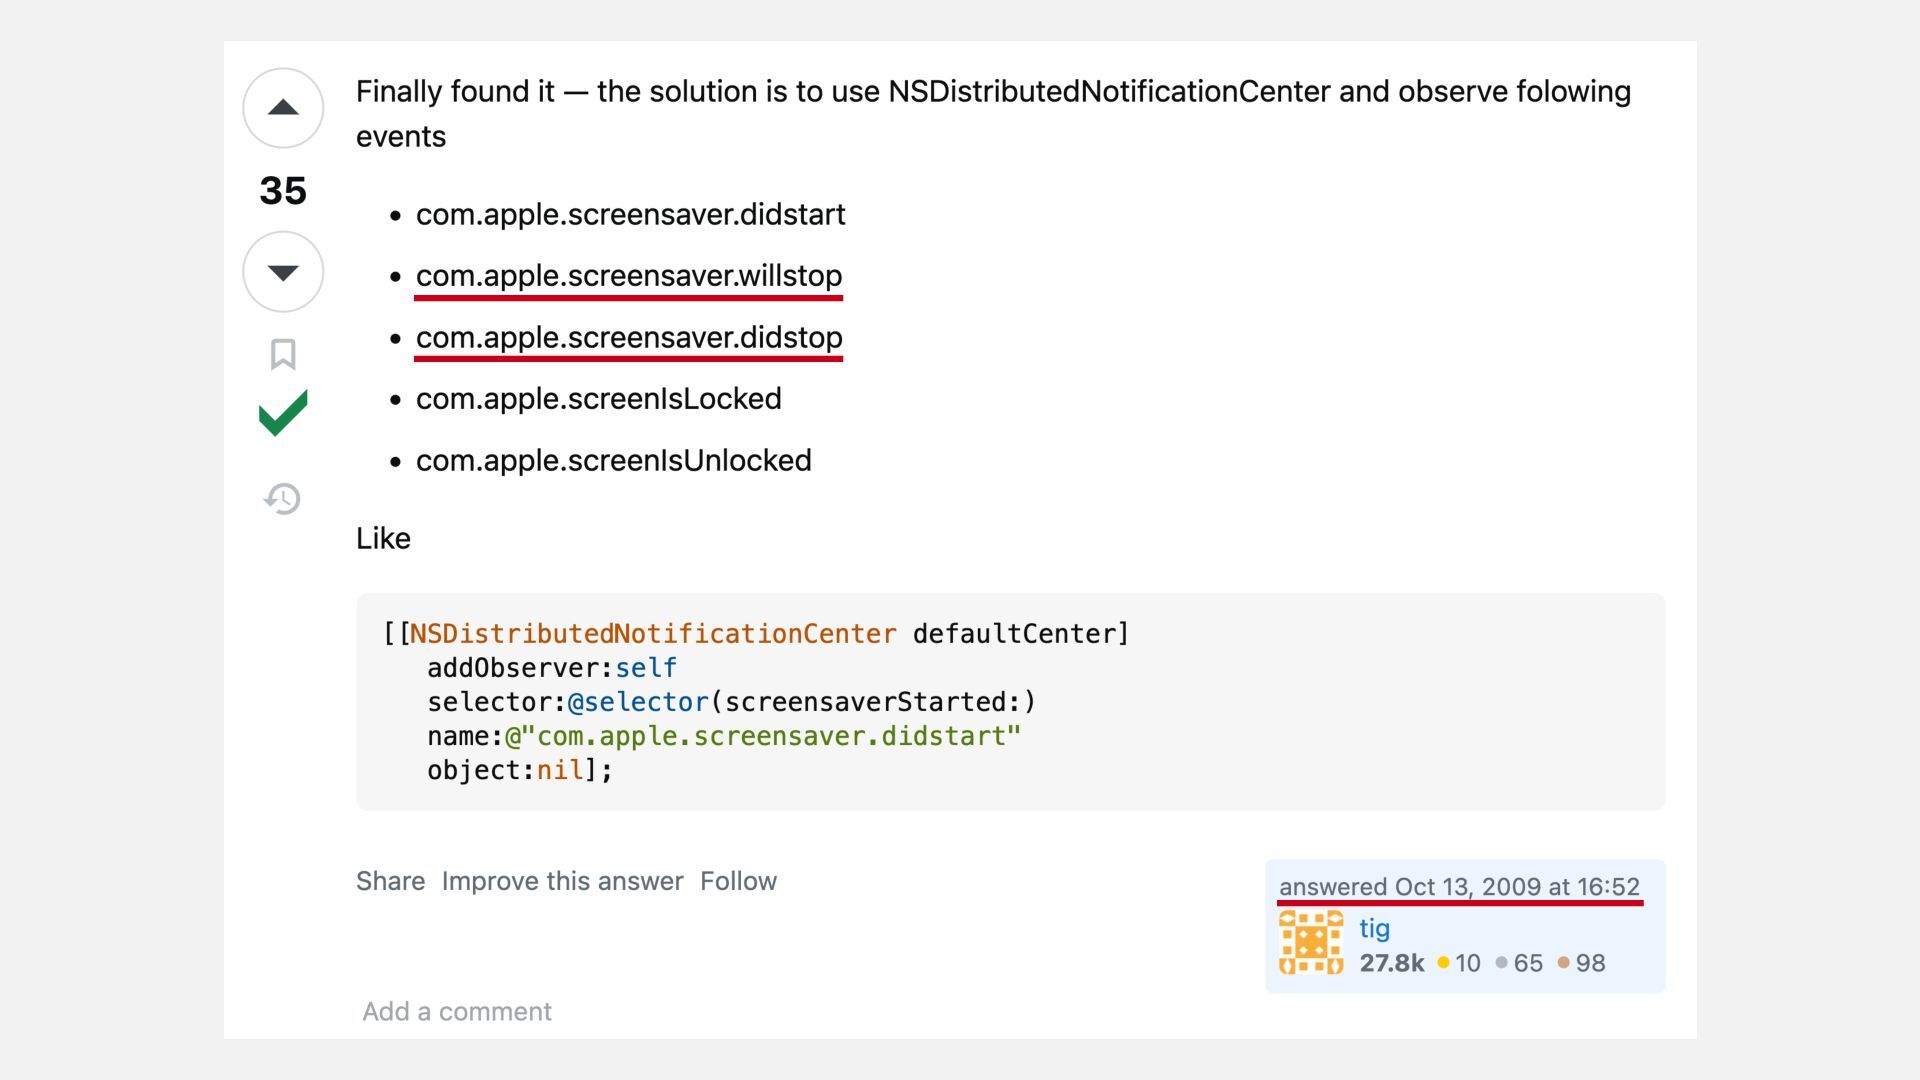Image resolution: width=1920 pixels, height=1080 pixels.
Task: Bookmark this answer
Action: coord(283,354)
